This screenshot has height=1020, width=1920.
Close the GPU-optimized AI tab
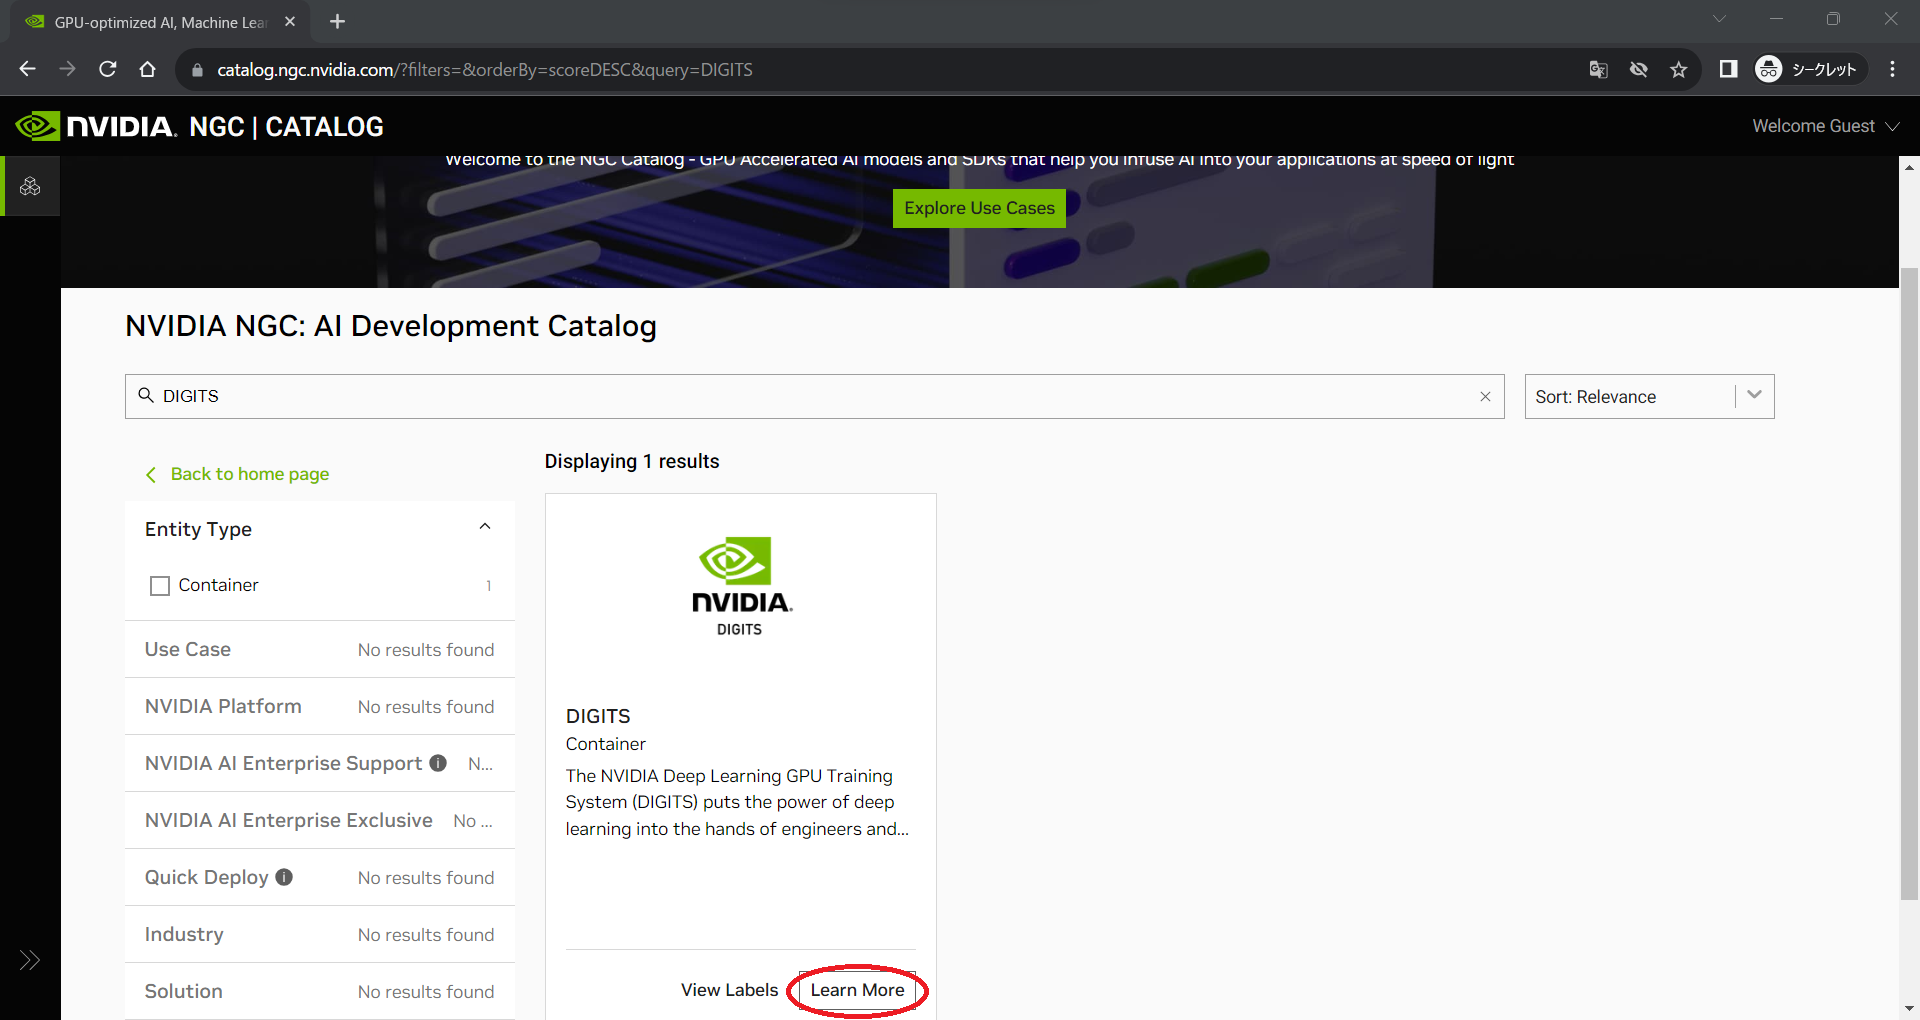click(x=290, y=21)
